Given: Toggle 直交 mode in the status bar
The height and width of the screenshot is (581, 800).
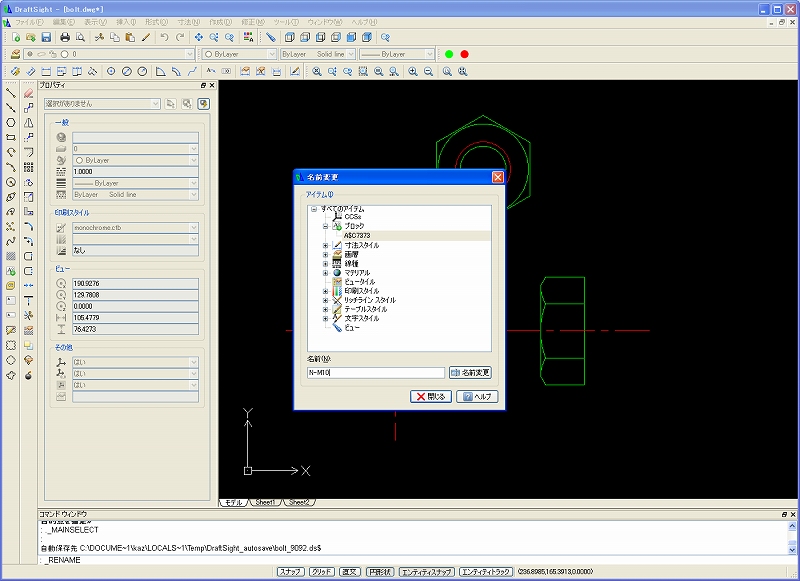Looking at the screenshot, I should 349,572.
